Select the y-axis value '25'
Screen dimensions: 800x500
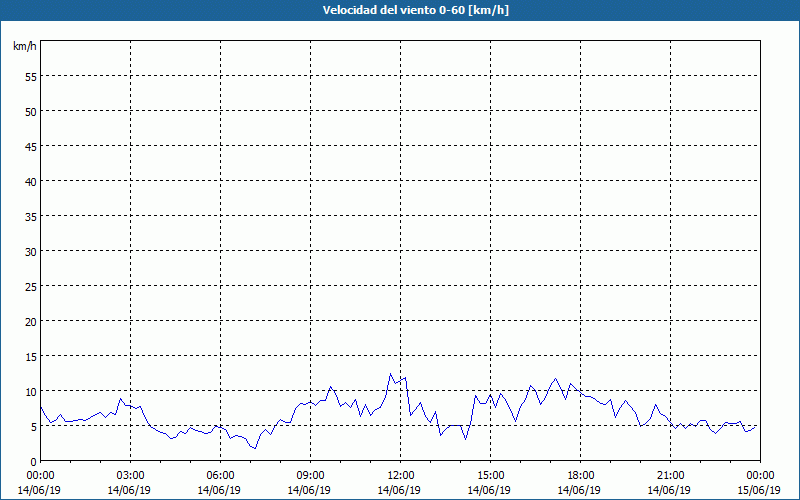31,286
